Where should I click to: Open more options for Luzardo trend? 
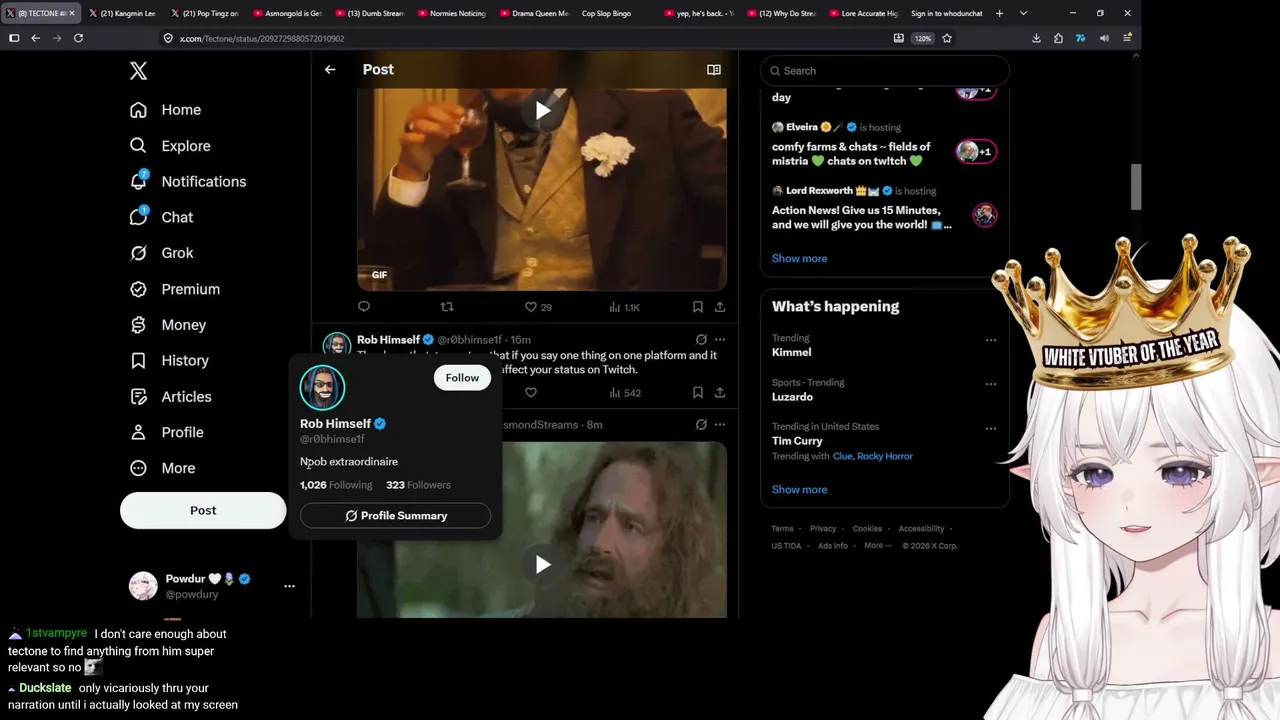[x=991, y=384]
